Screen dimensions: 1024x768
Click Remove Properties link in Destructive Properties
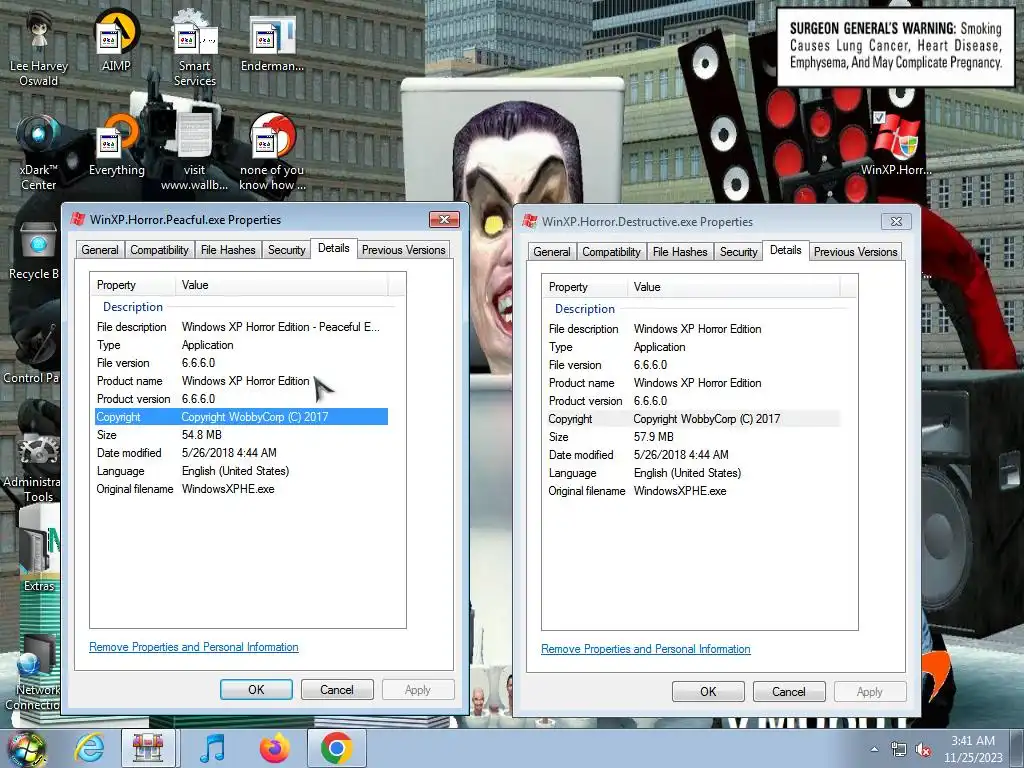646,649
